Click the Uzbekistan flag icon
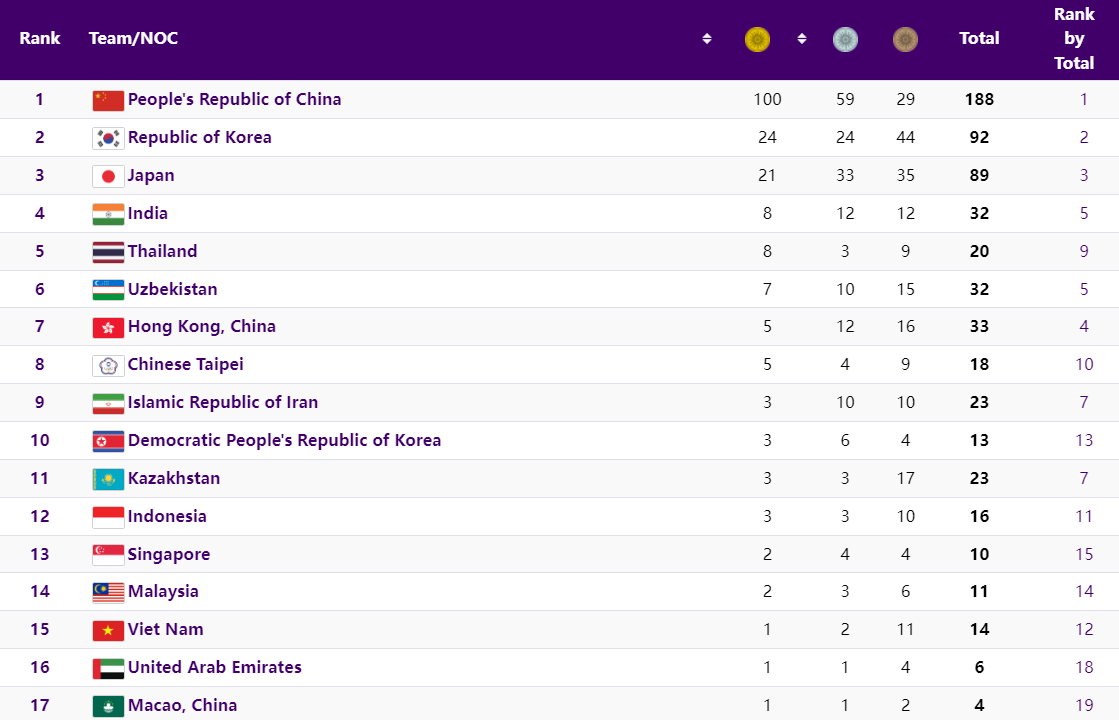Viewport: 1119px width, 720px height. pyautogui.click(x=108, y=290)
